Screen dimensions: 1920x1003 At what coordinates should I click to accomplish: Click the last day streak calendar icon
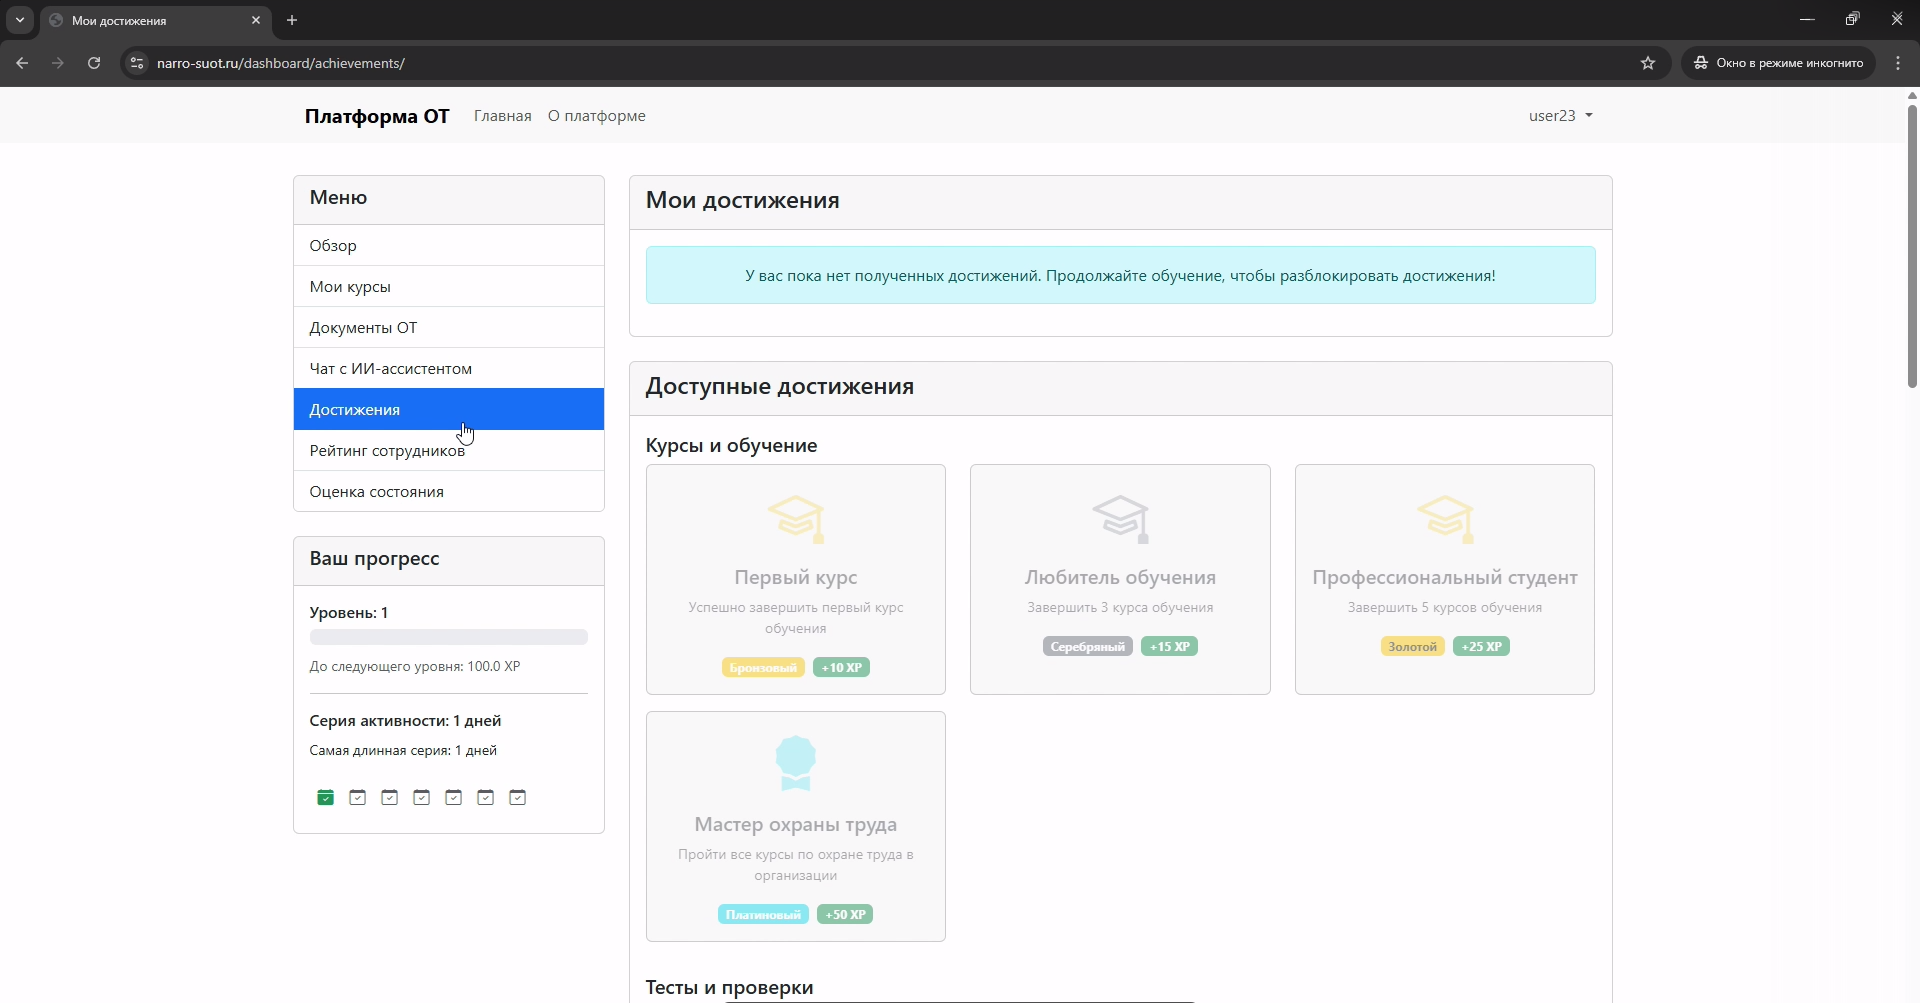(517, 797)
